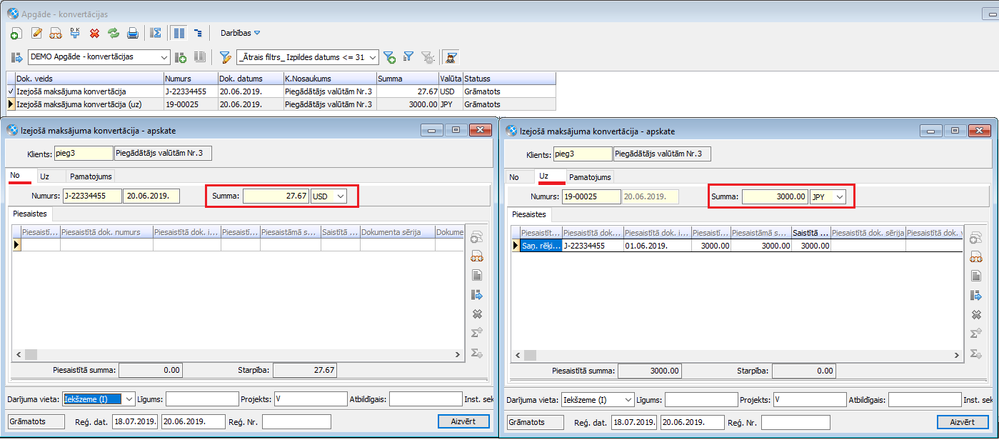The width and height of the screenshot is (999, 440).
Task: Toggle checkmark on J-22334455 row
Action: click(10, 91)
